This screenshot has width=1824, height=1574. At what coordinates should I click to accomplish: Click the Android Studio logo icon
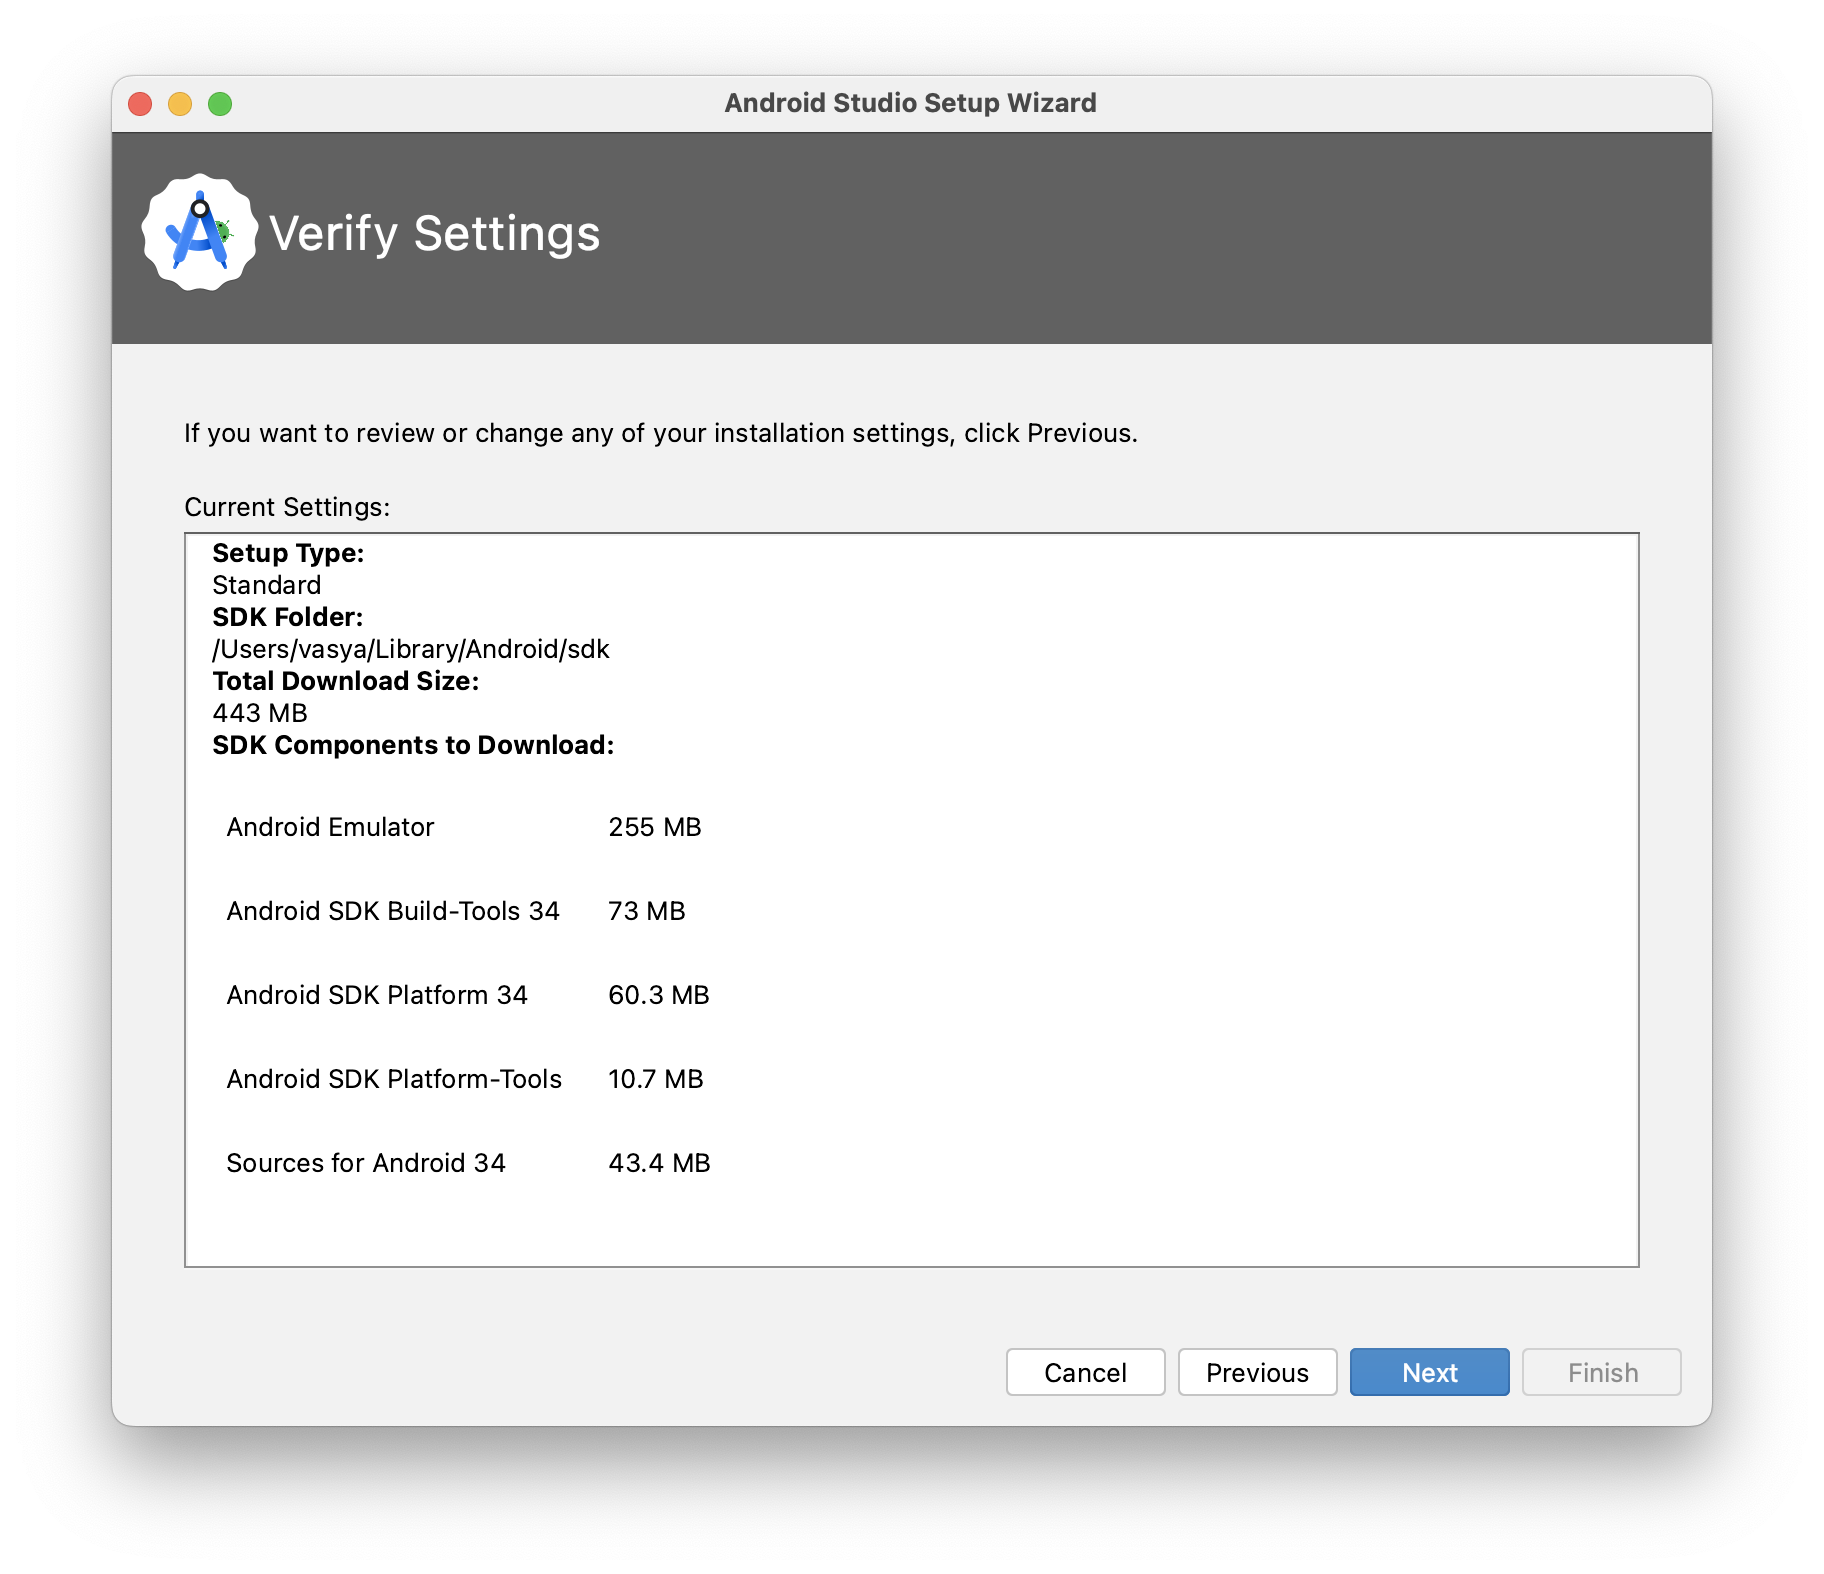coord(200,233)
